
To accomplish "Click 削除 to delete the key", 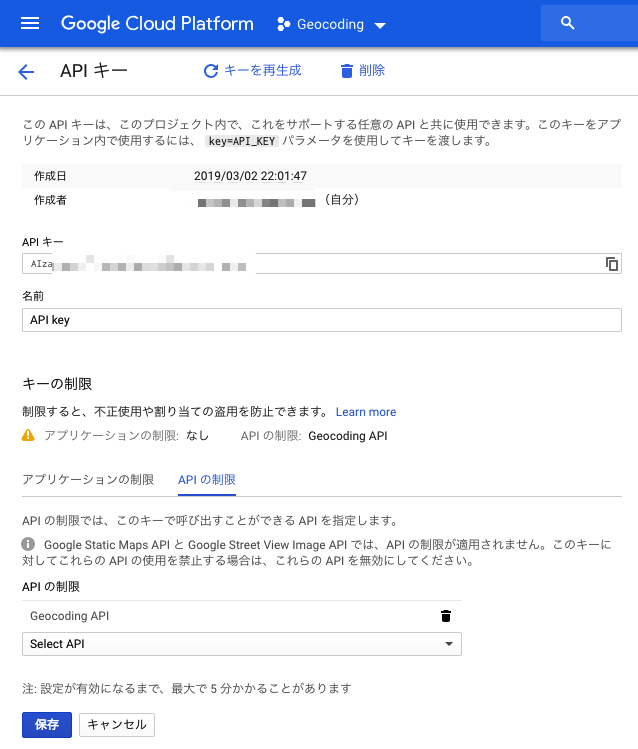I will (372, 71).
